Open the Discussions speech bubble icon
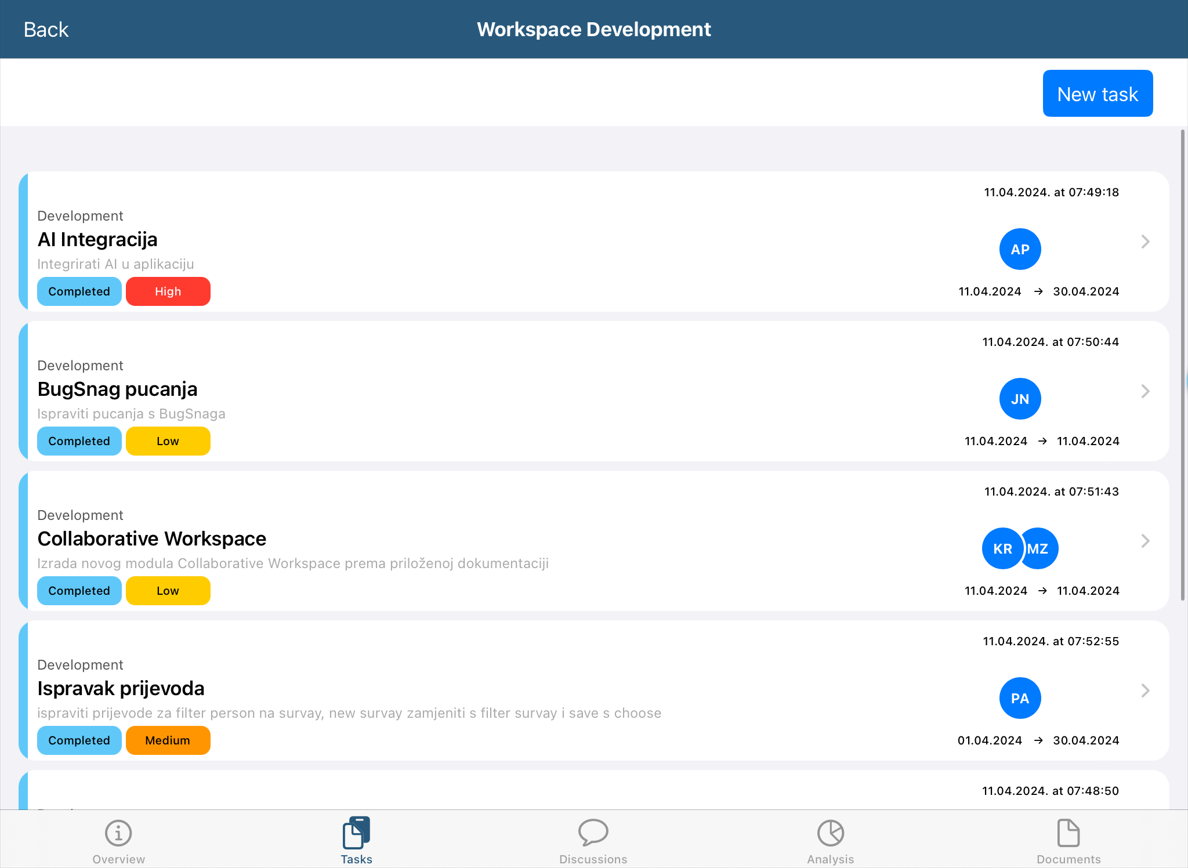This screenshot has width=1188, height=868. [593, 832]
